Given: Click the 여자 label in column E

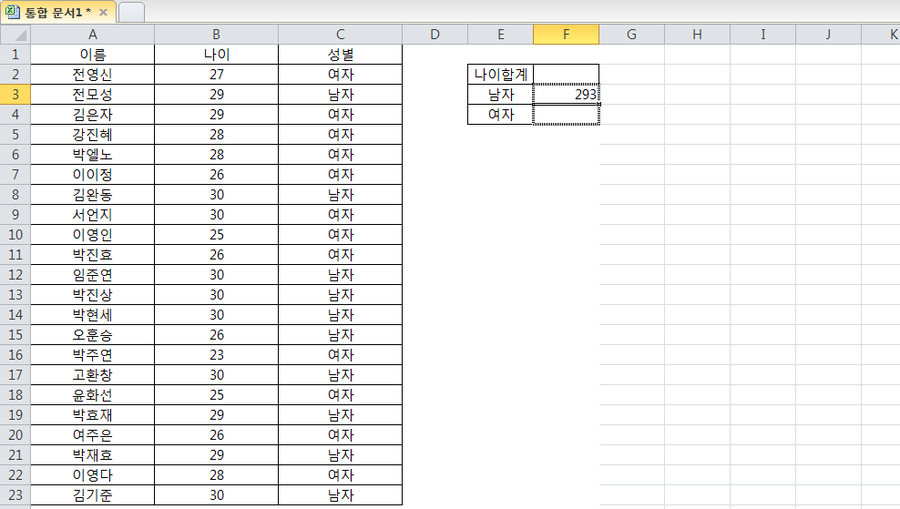Looking at the screenshot, I should (x=501, y=115).
